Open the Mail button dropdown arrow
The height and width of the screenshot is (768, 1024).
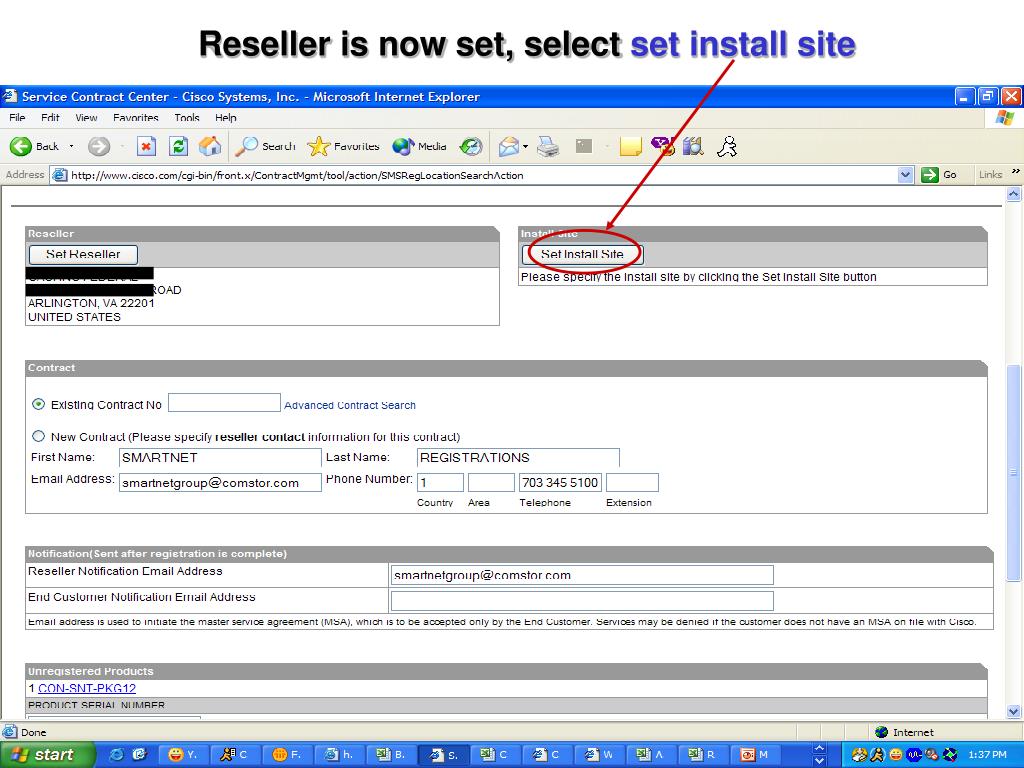click(x=525, y=146)
